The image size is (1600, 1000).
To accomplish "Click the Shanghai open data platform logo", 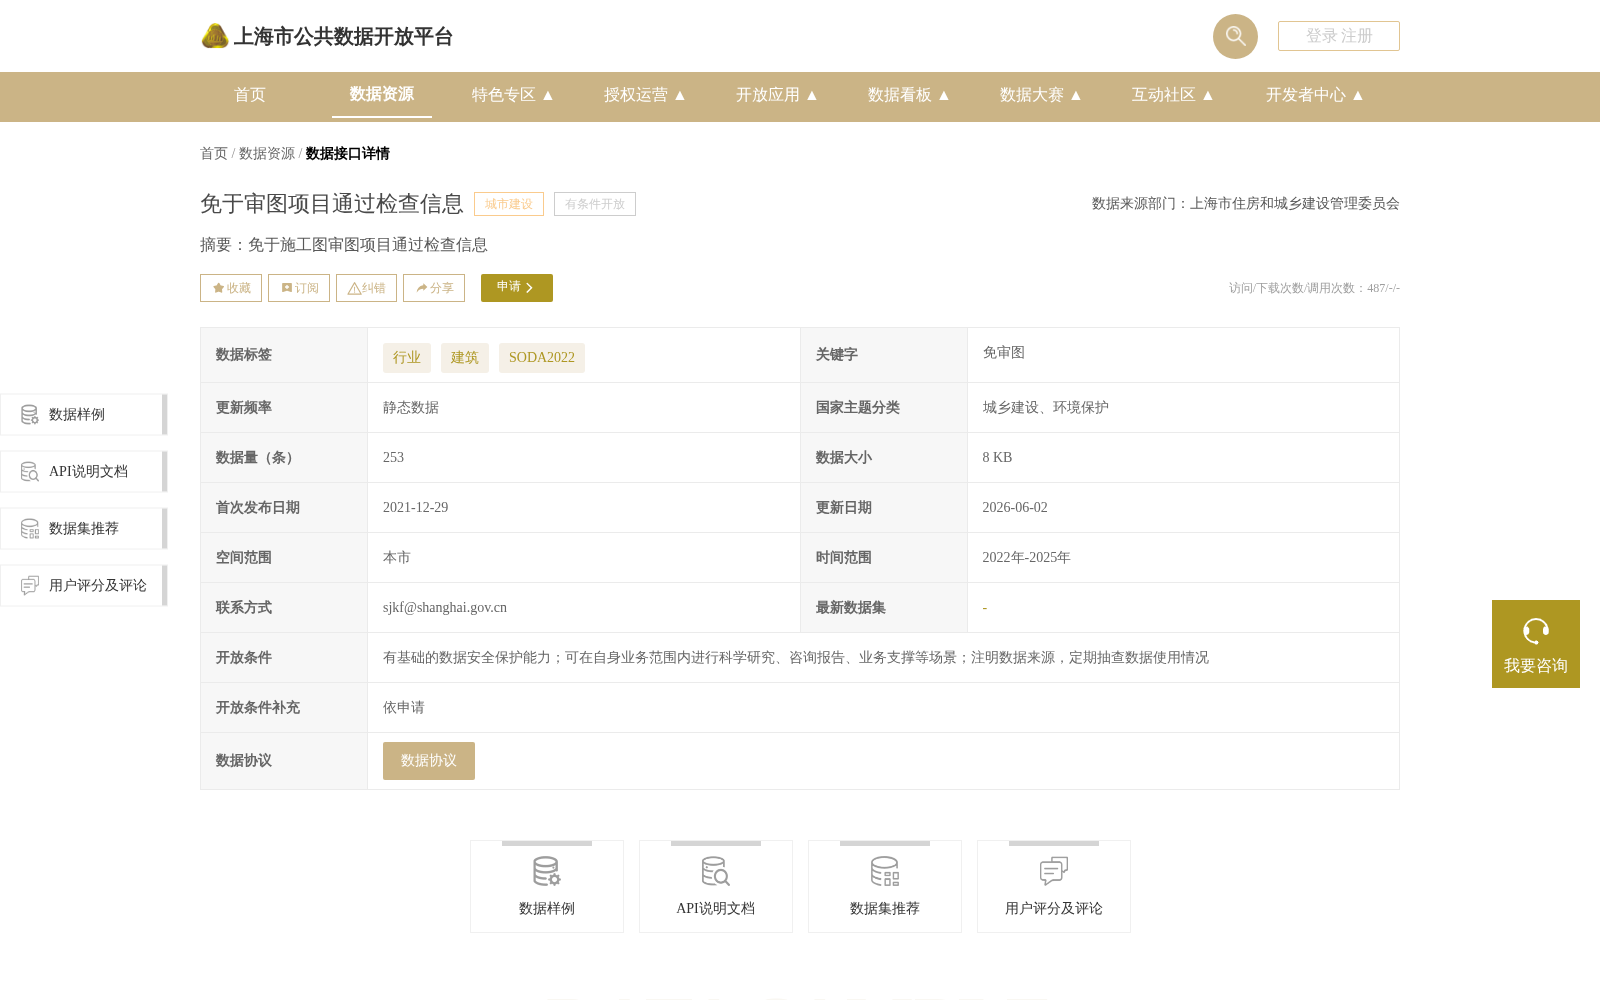I will pyautogui.click(x=327, y=37).
